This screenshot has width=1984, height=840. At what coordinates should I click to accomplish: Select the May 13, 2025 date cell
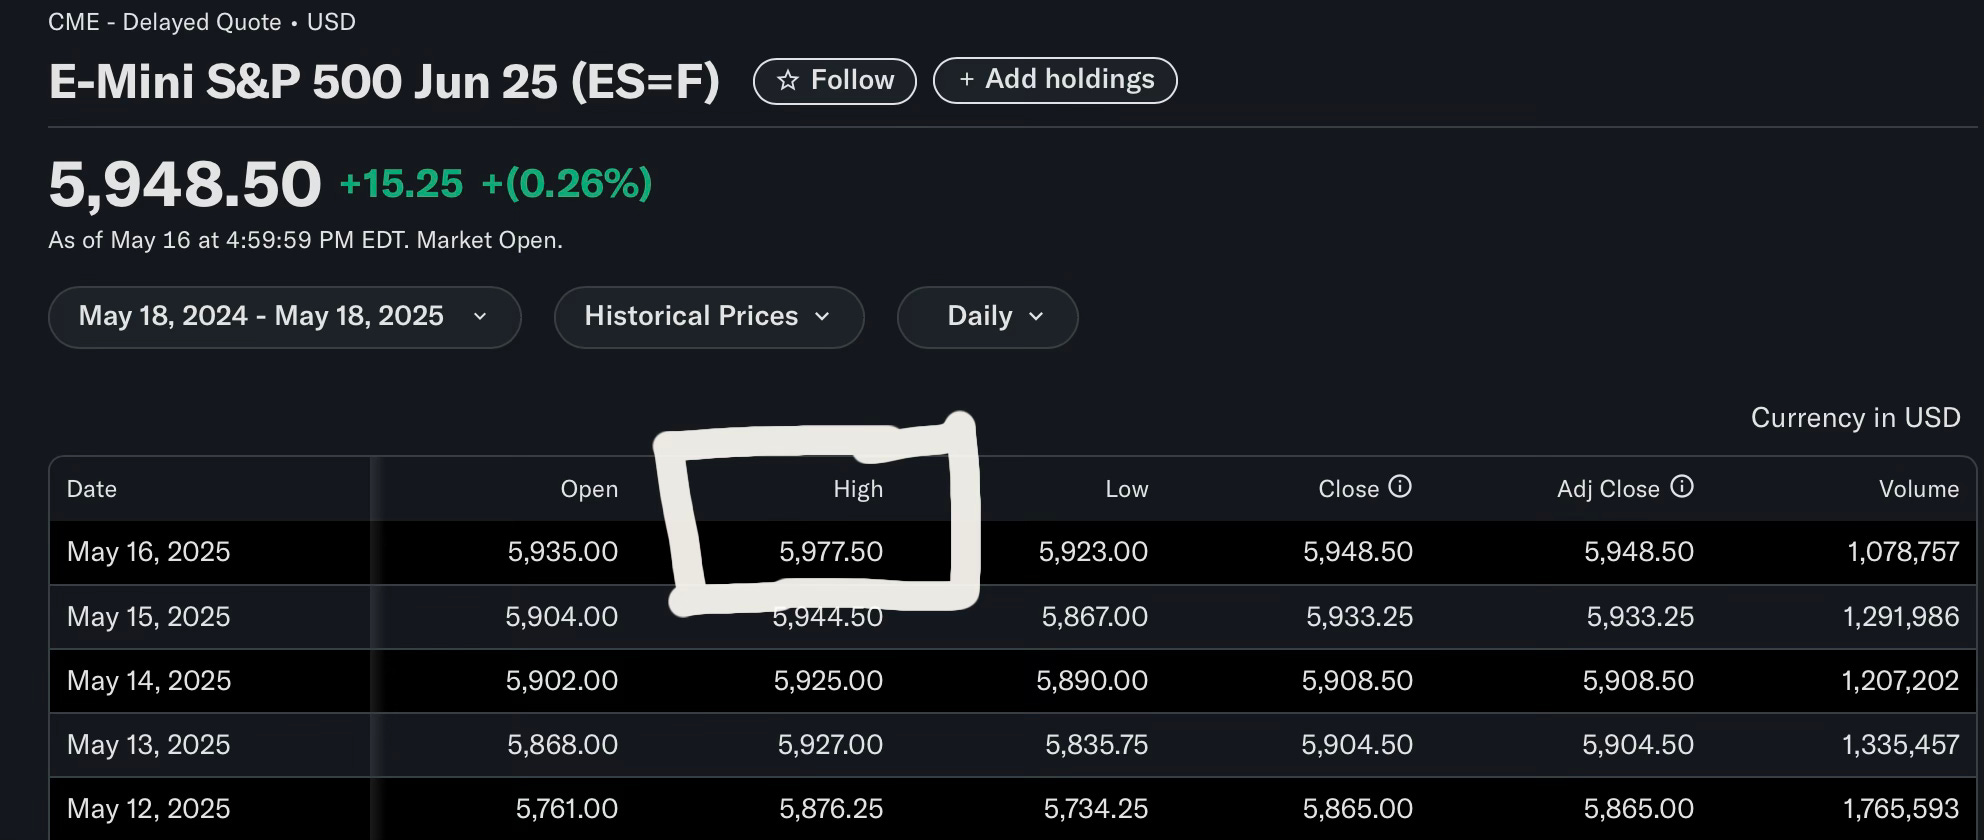pos(148,745)
